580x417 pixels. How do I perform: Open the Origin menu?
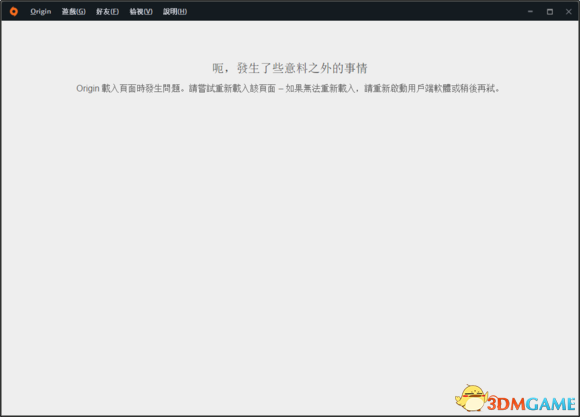[x=41, y=11]
